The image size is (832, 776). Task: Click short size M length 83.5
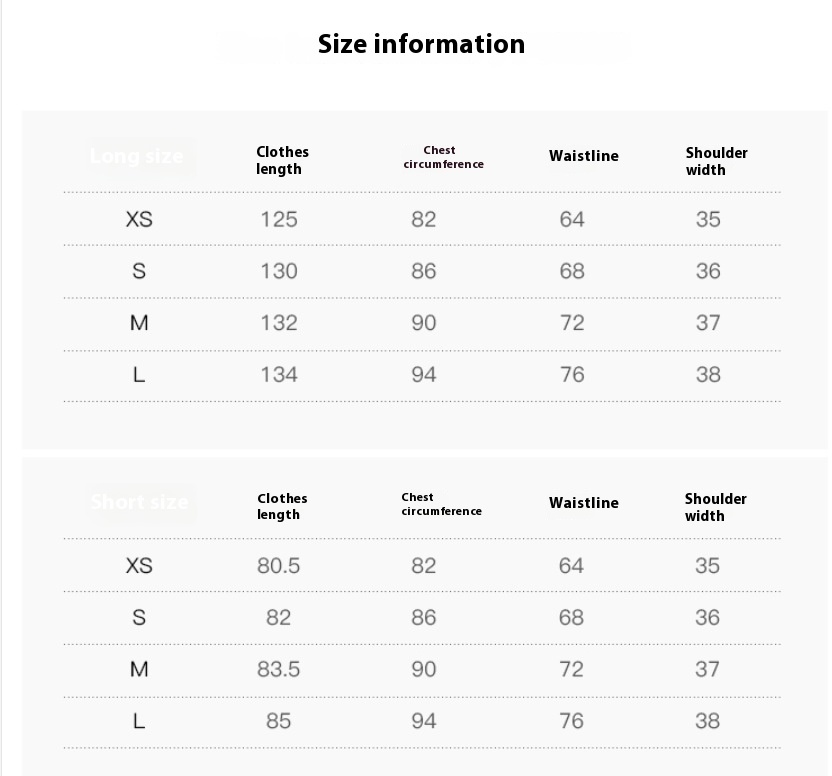(279, 669)
